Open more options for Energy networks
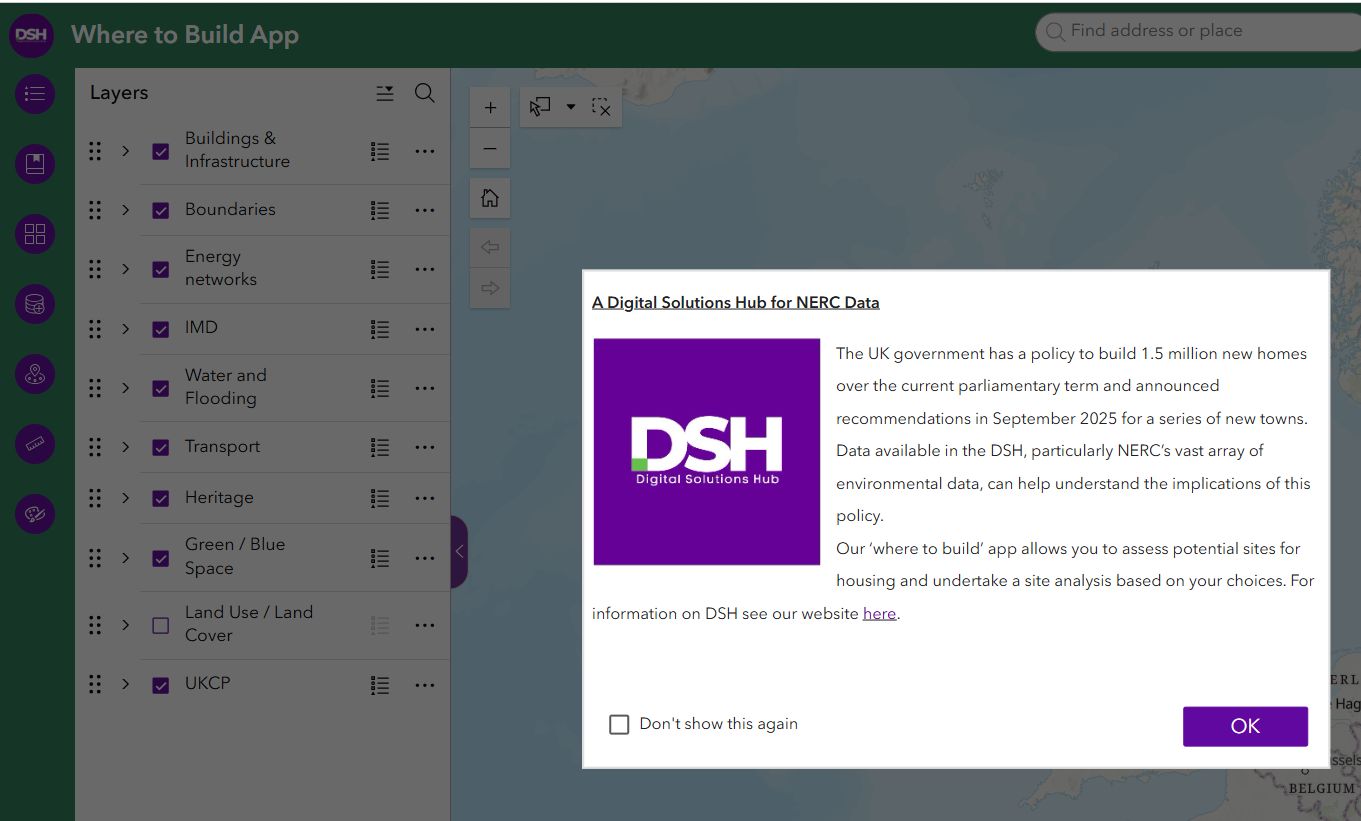Image resolution: width=1361 pixels, height=821 pixels. tap(425, 269)
